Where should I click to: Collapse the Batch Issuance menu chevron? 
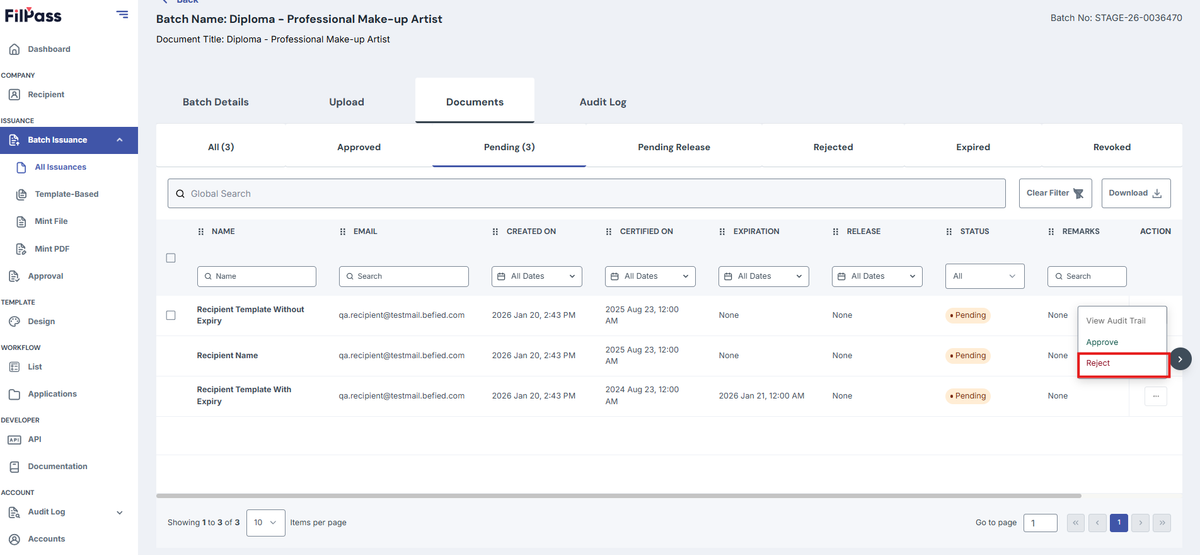point(120,140)
